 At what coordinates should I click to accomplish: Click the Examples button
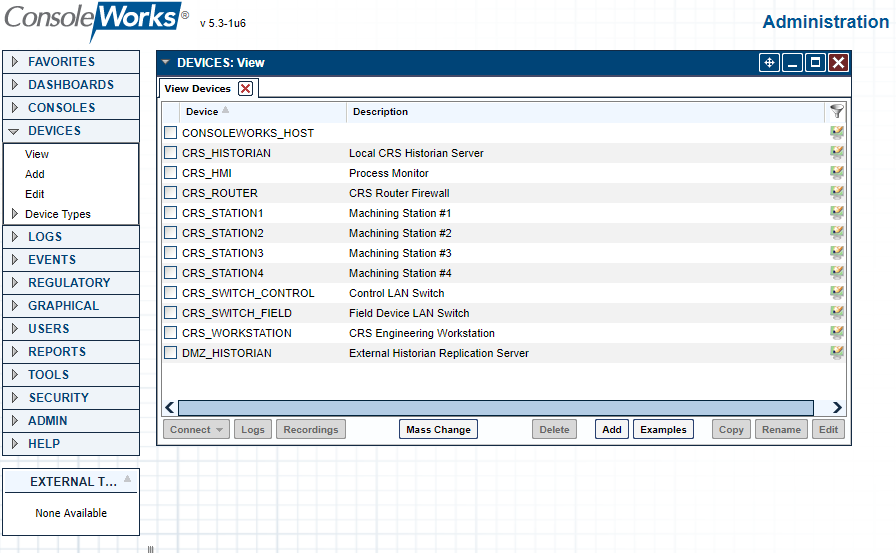coord(663,430)
